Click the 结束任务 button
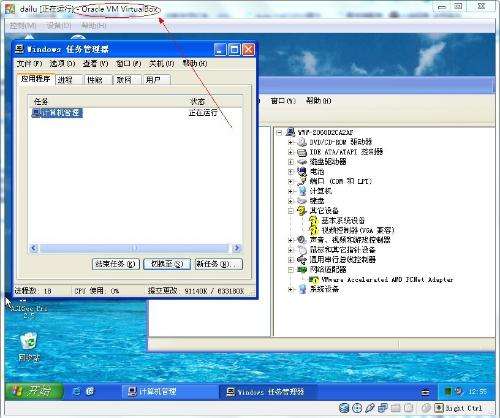 click(x=115, y=264)
